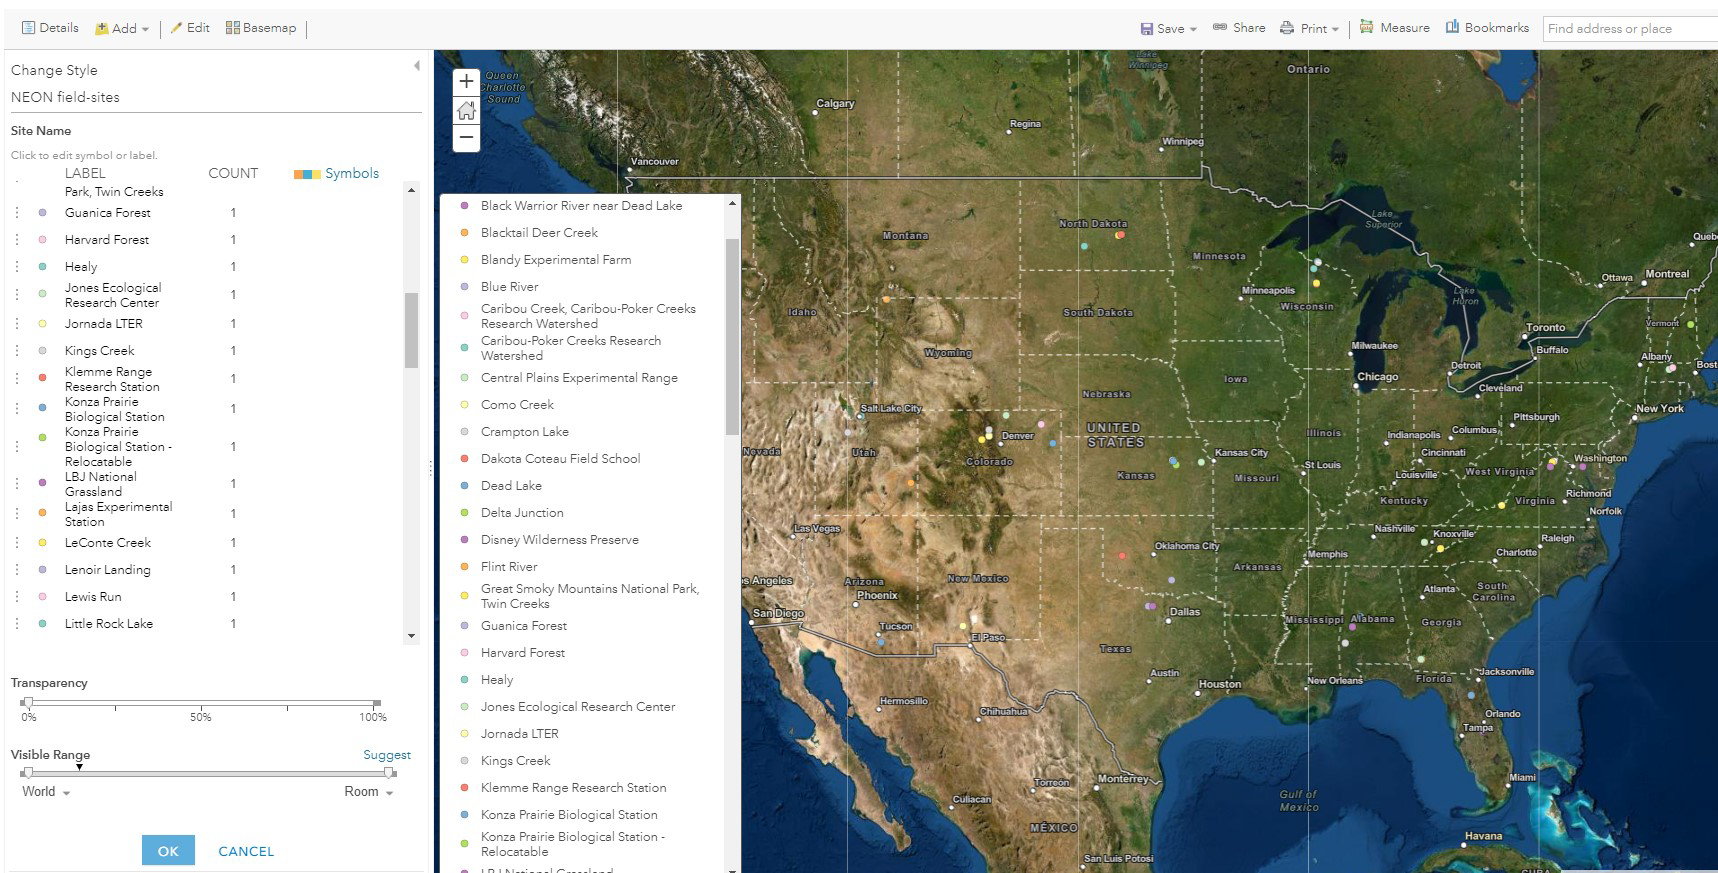
Task: Open the World visible range dropdown
Action: [46, 792]
